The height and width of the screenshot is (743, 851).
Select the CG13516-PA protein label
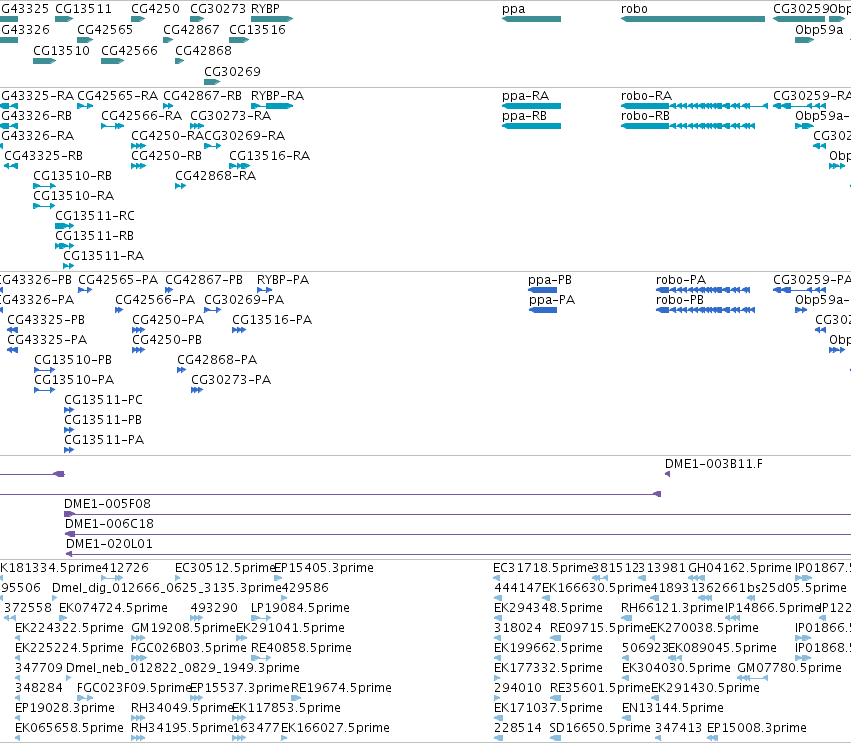pyautogui.click(x=272, y=321)
